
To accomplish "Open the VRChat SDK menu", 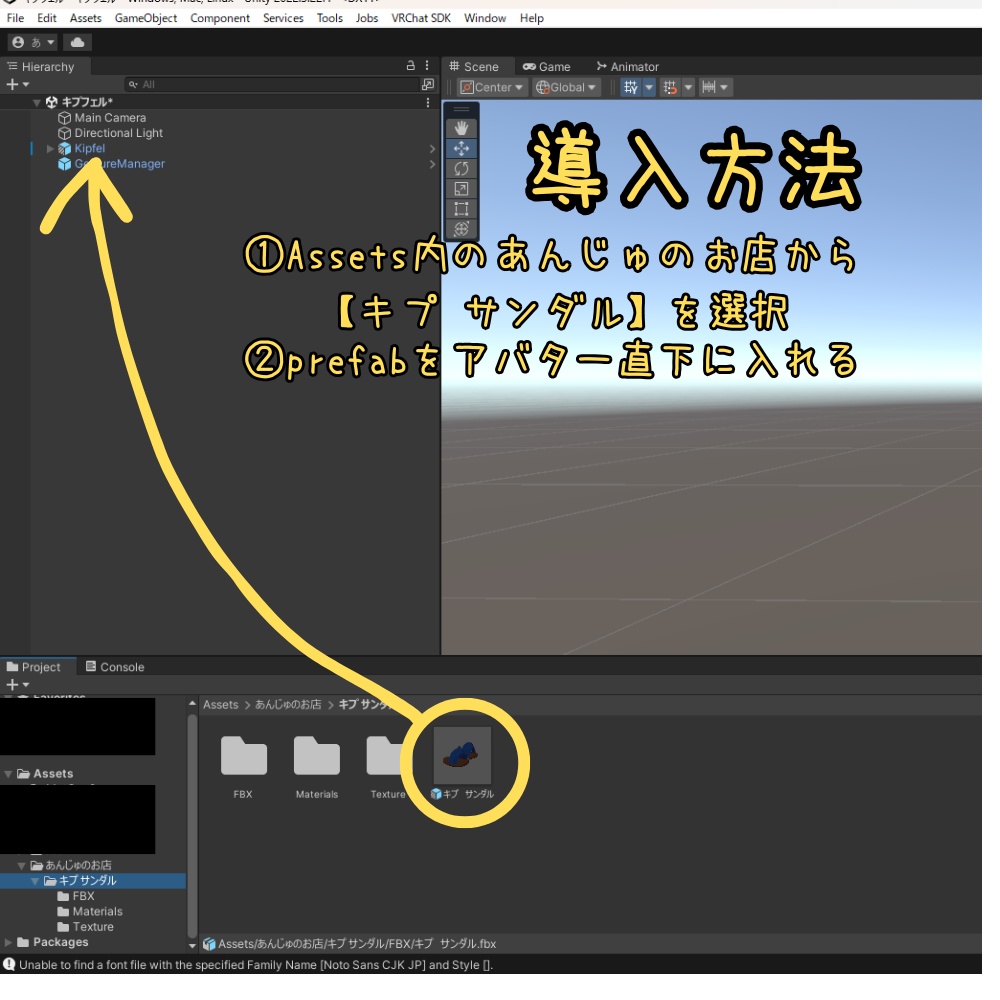I will [x=420, y=18].
